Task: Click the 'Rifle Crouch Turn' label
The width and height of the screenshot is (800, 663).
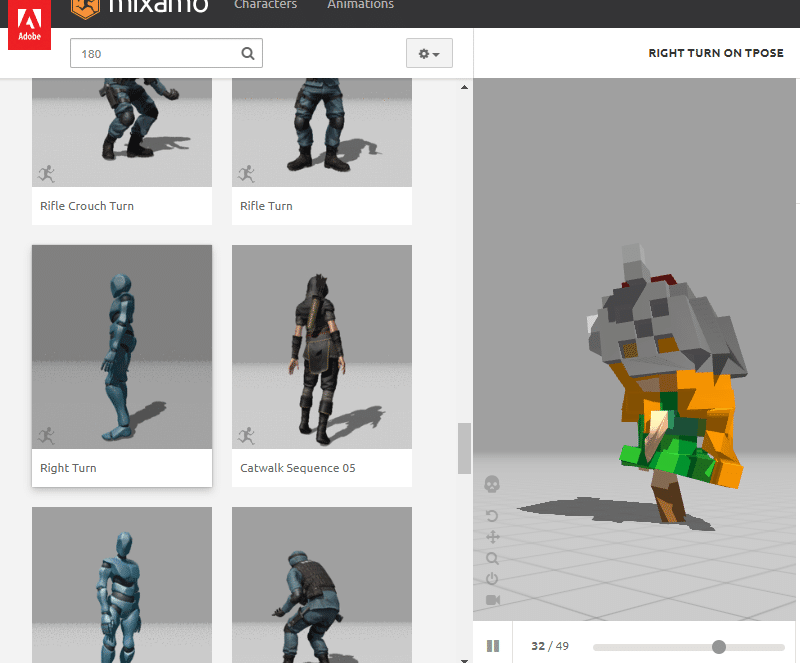Action: [87, 206]
